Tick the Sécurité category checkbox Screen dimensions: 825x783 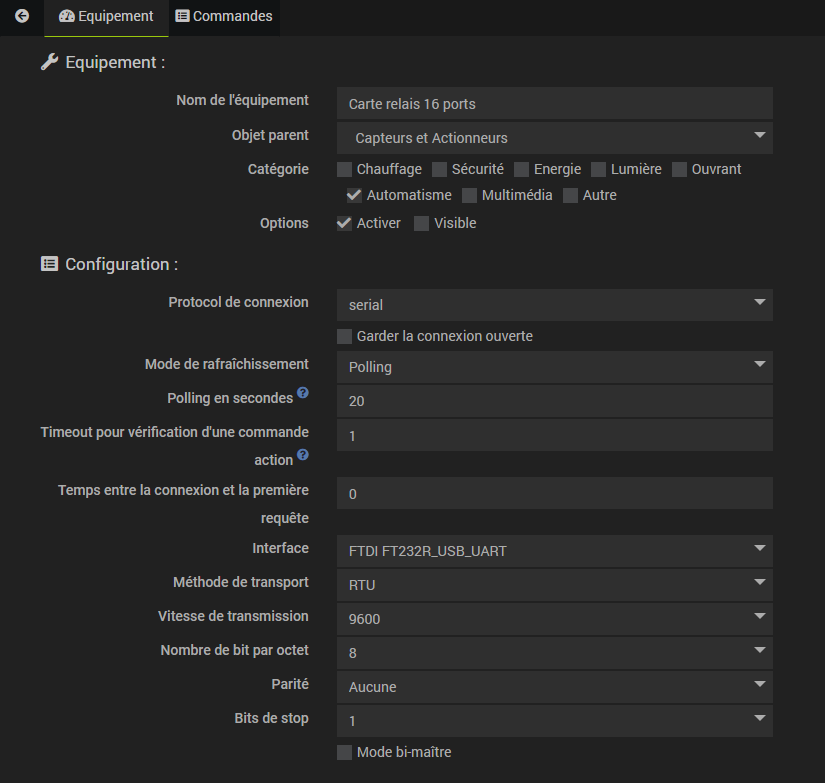[439, 169]
